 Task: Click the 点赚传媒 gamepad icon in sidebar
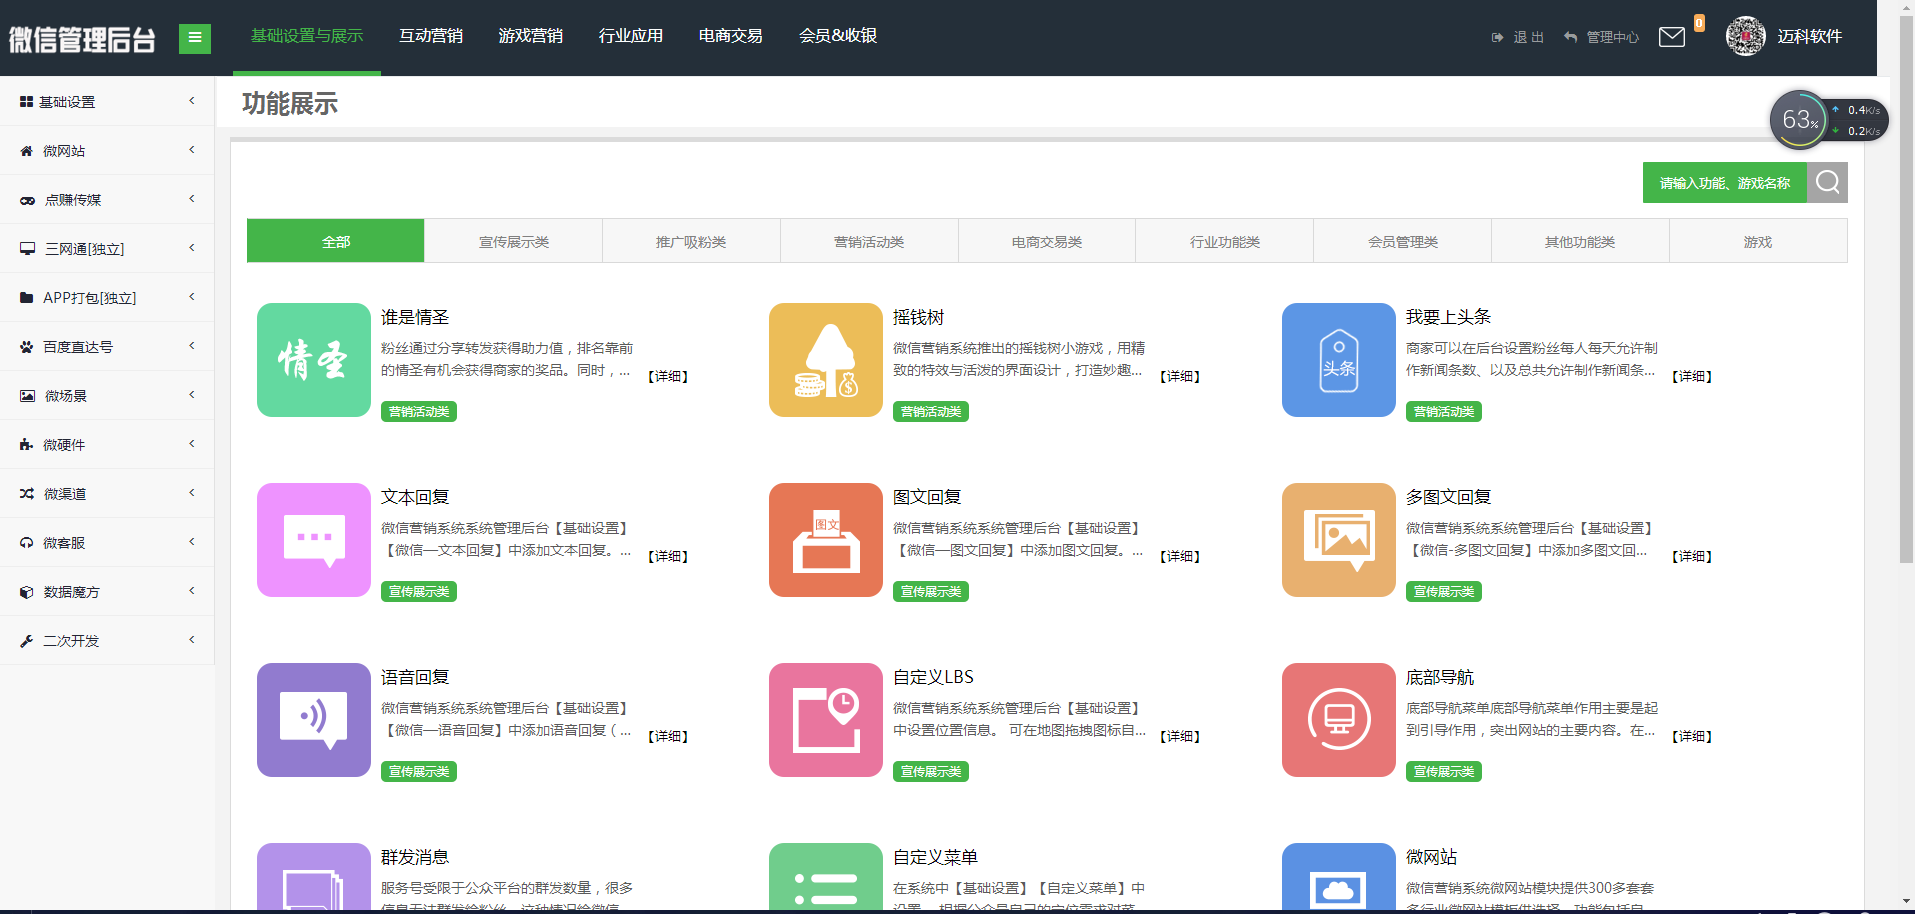click(27, 200)
